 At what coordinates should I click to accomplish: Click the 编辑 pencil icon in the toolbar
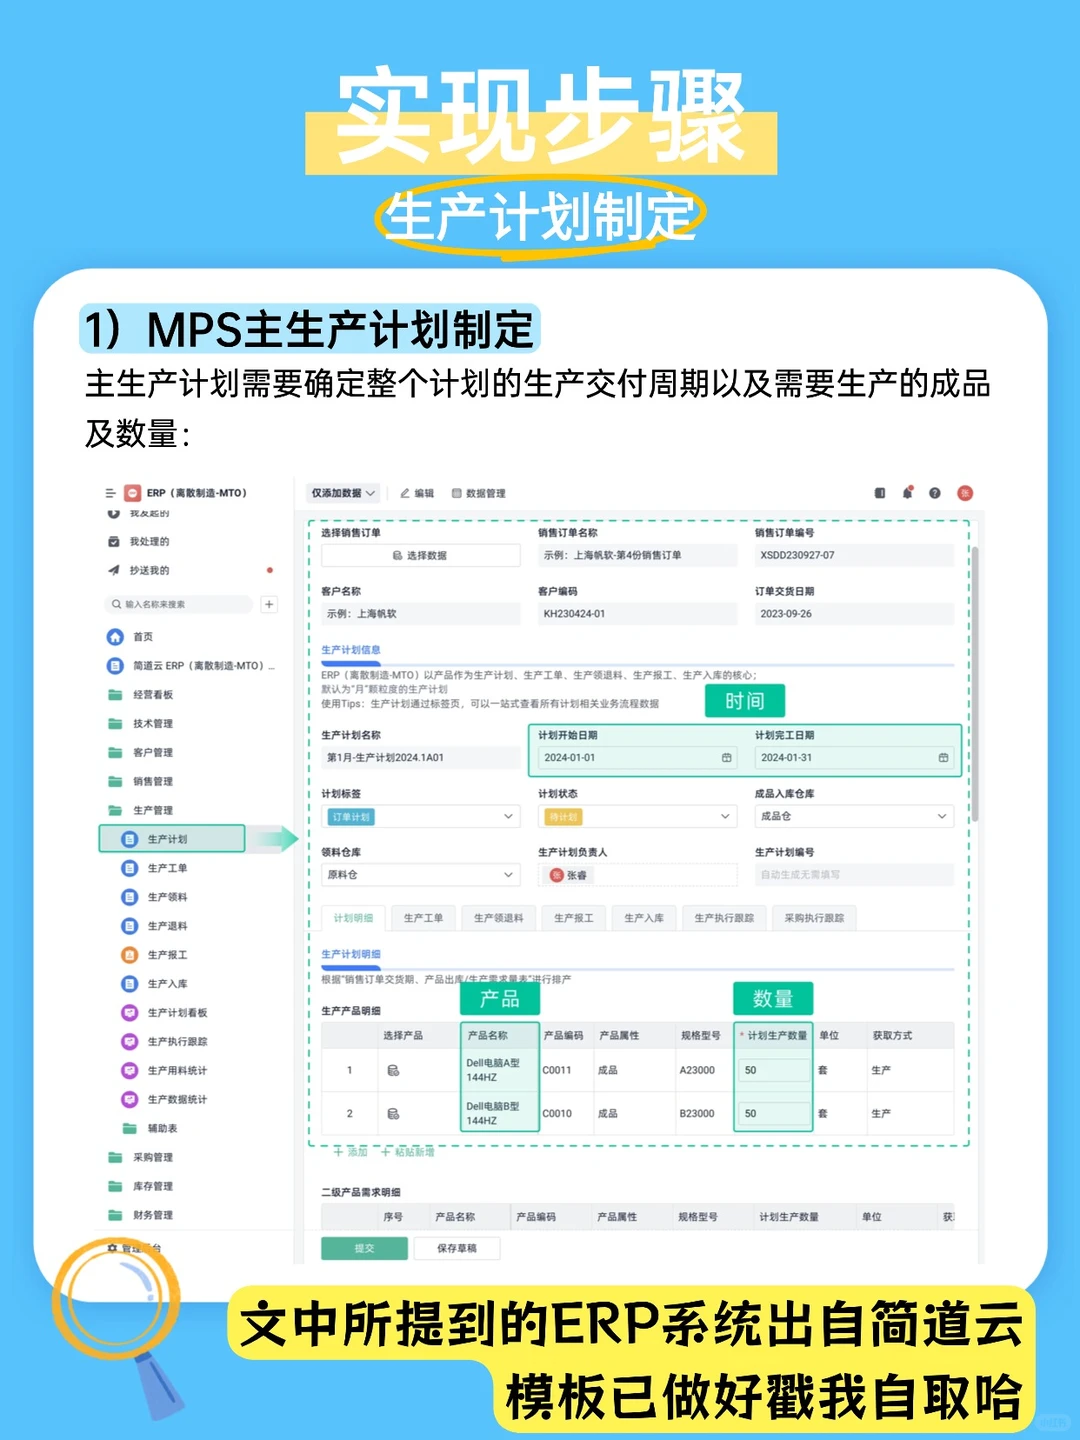(404, 493)
